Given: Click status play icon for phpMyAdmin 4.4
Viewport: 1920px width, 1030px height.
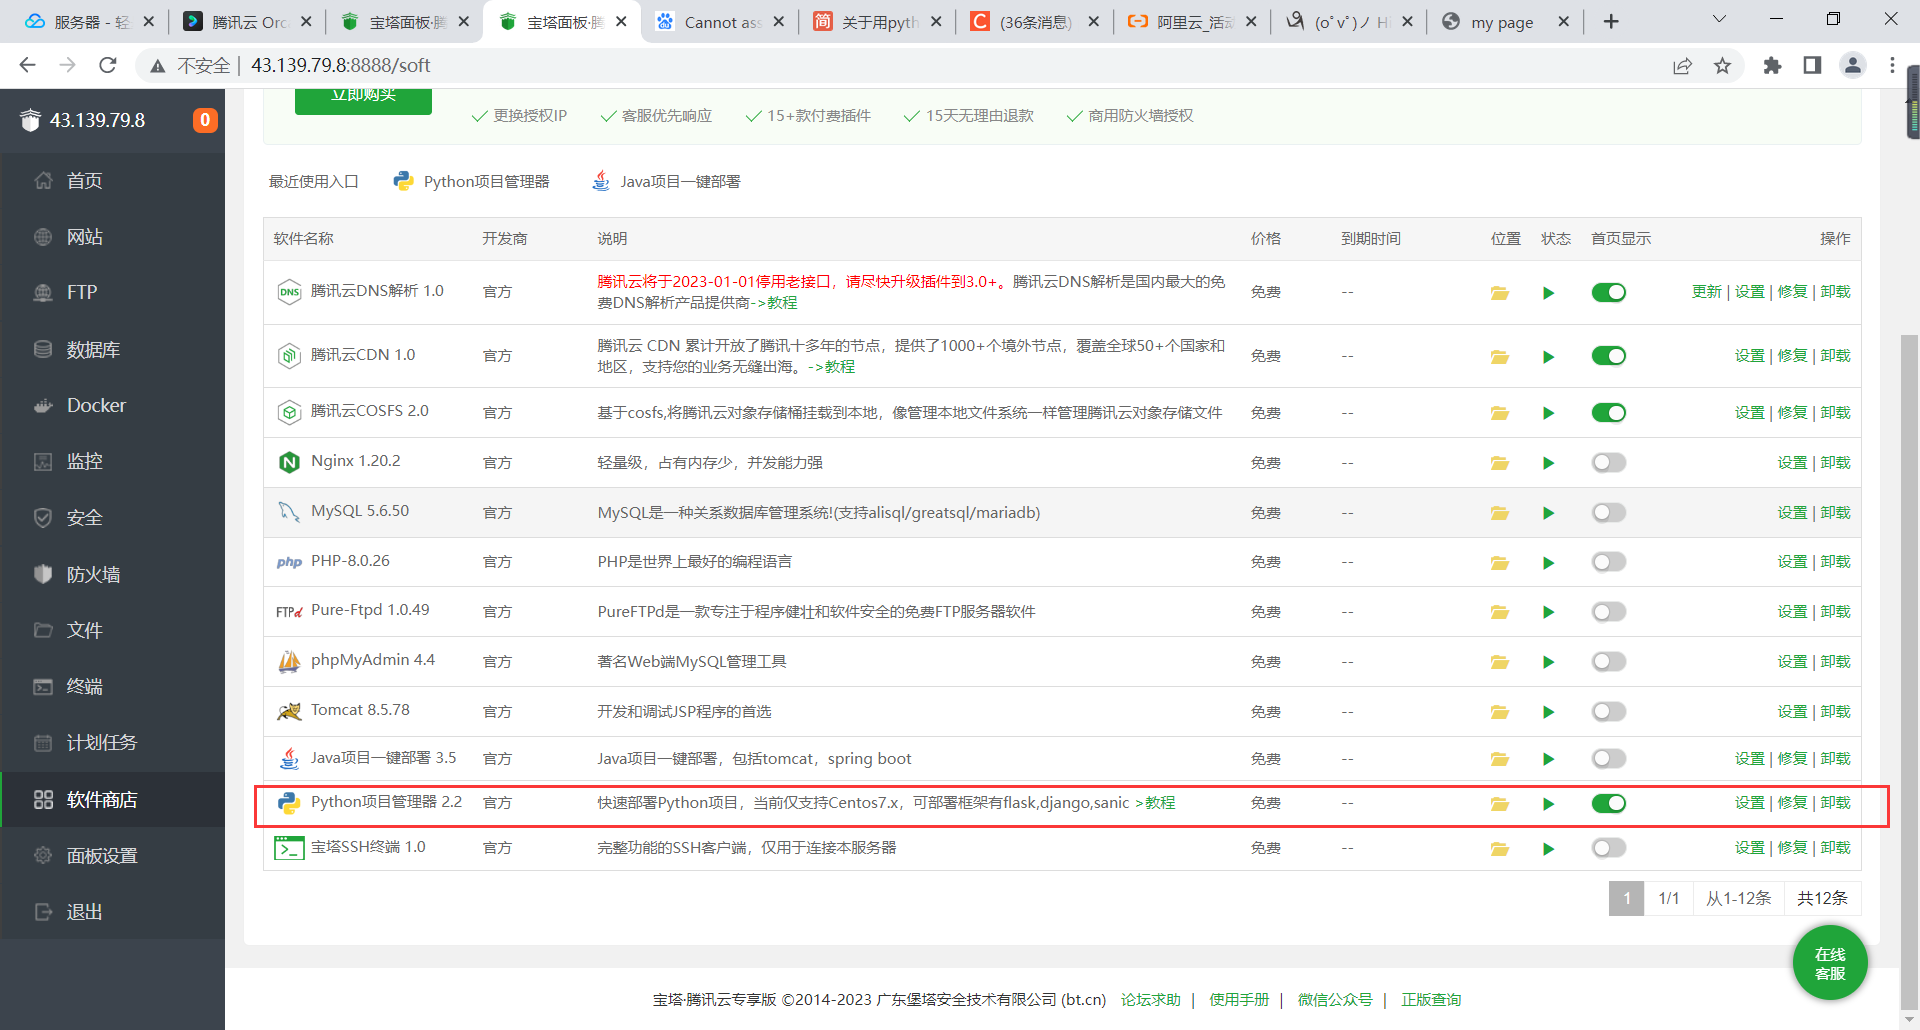Looking at the screenshot, I should point(1548,662).
